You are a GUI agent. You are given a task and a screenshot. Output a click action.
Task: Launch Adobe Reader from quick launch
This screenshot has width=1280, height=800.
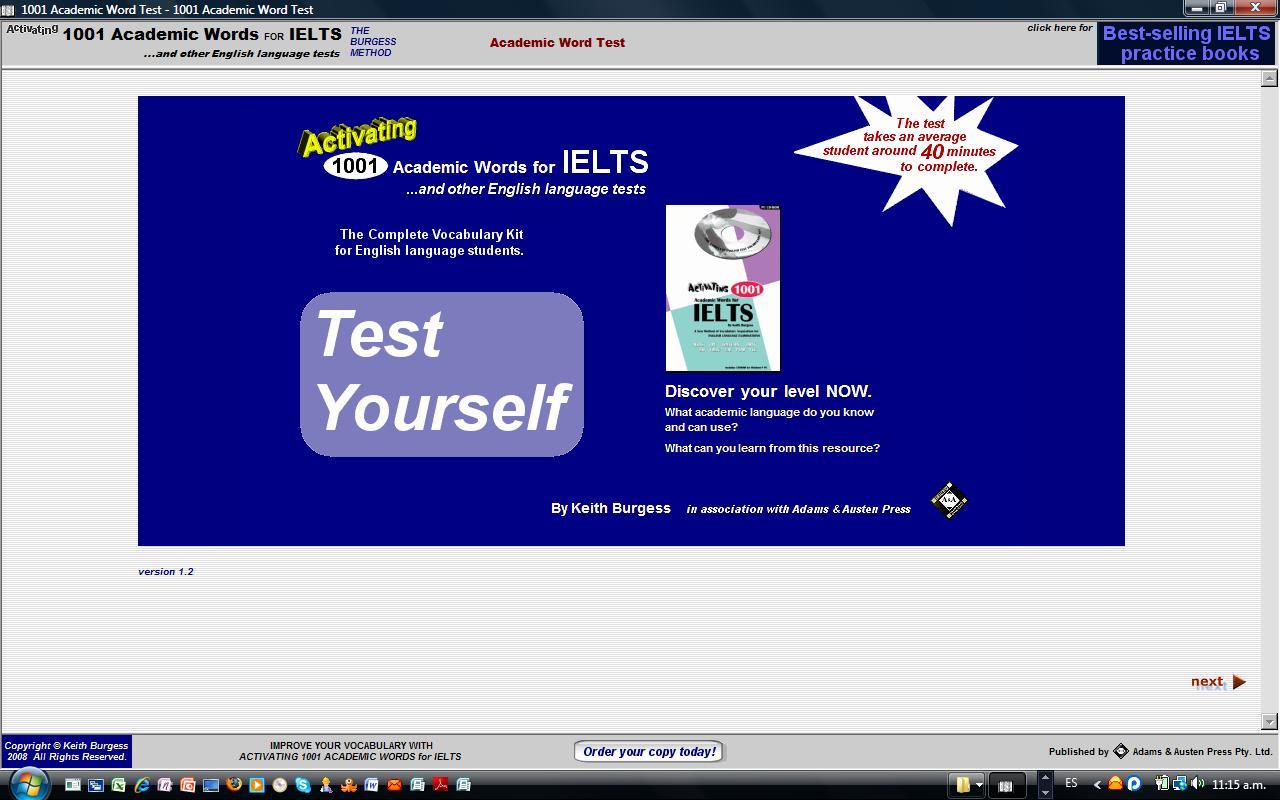[x=440, y=785]
